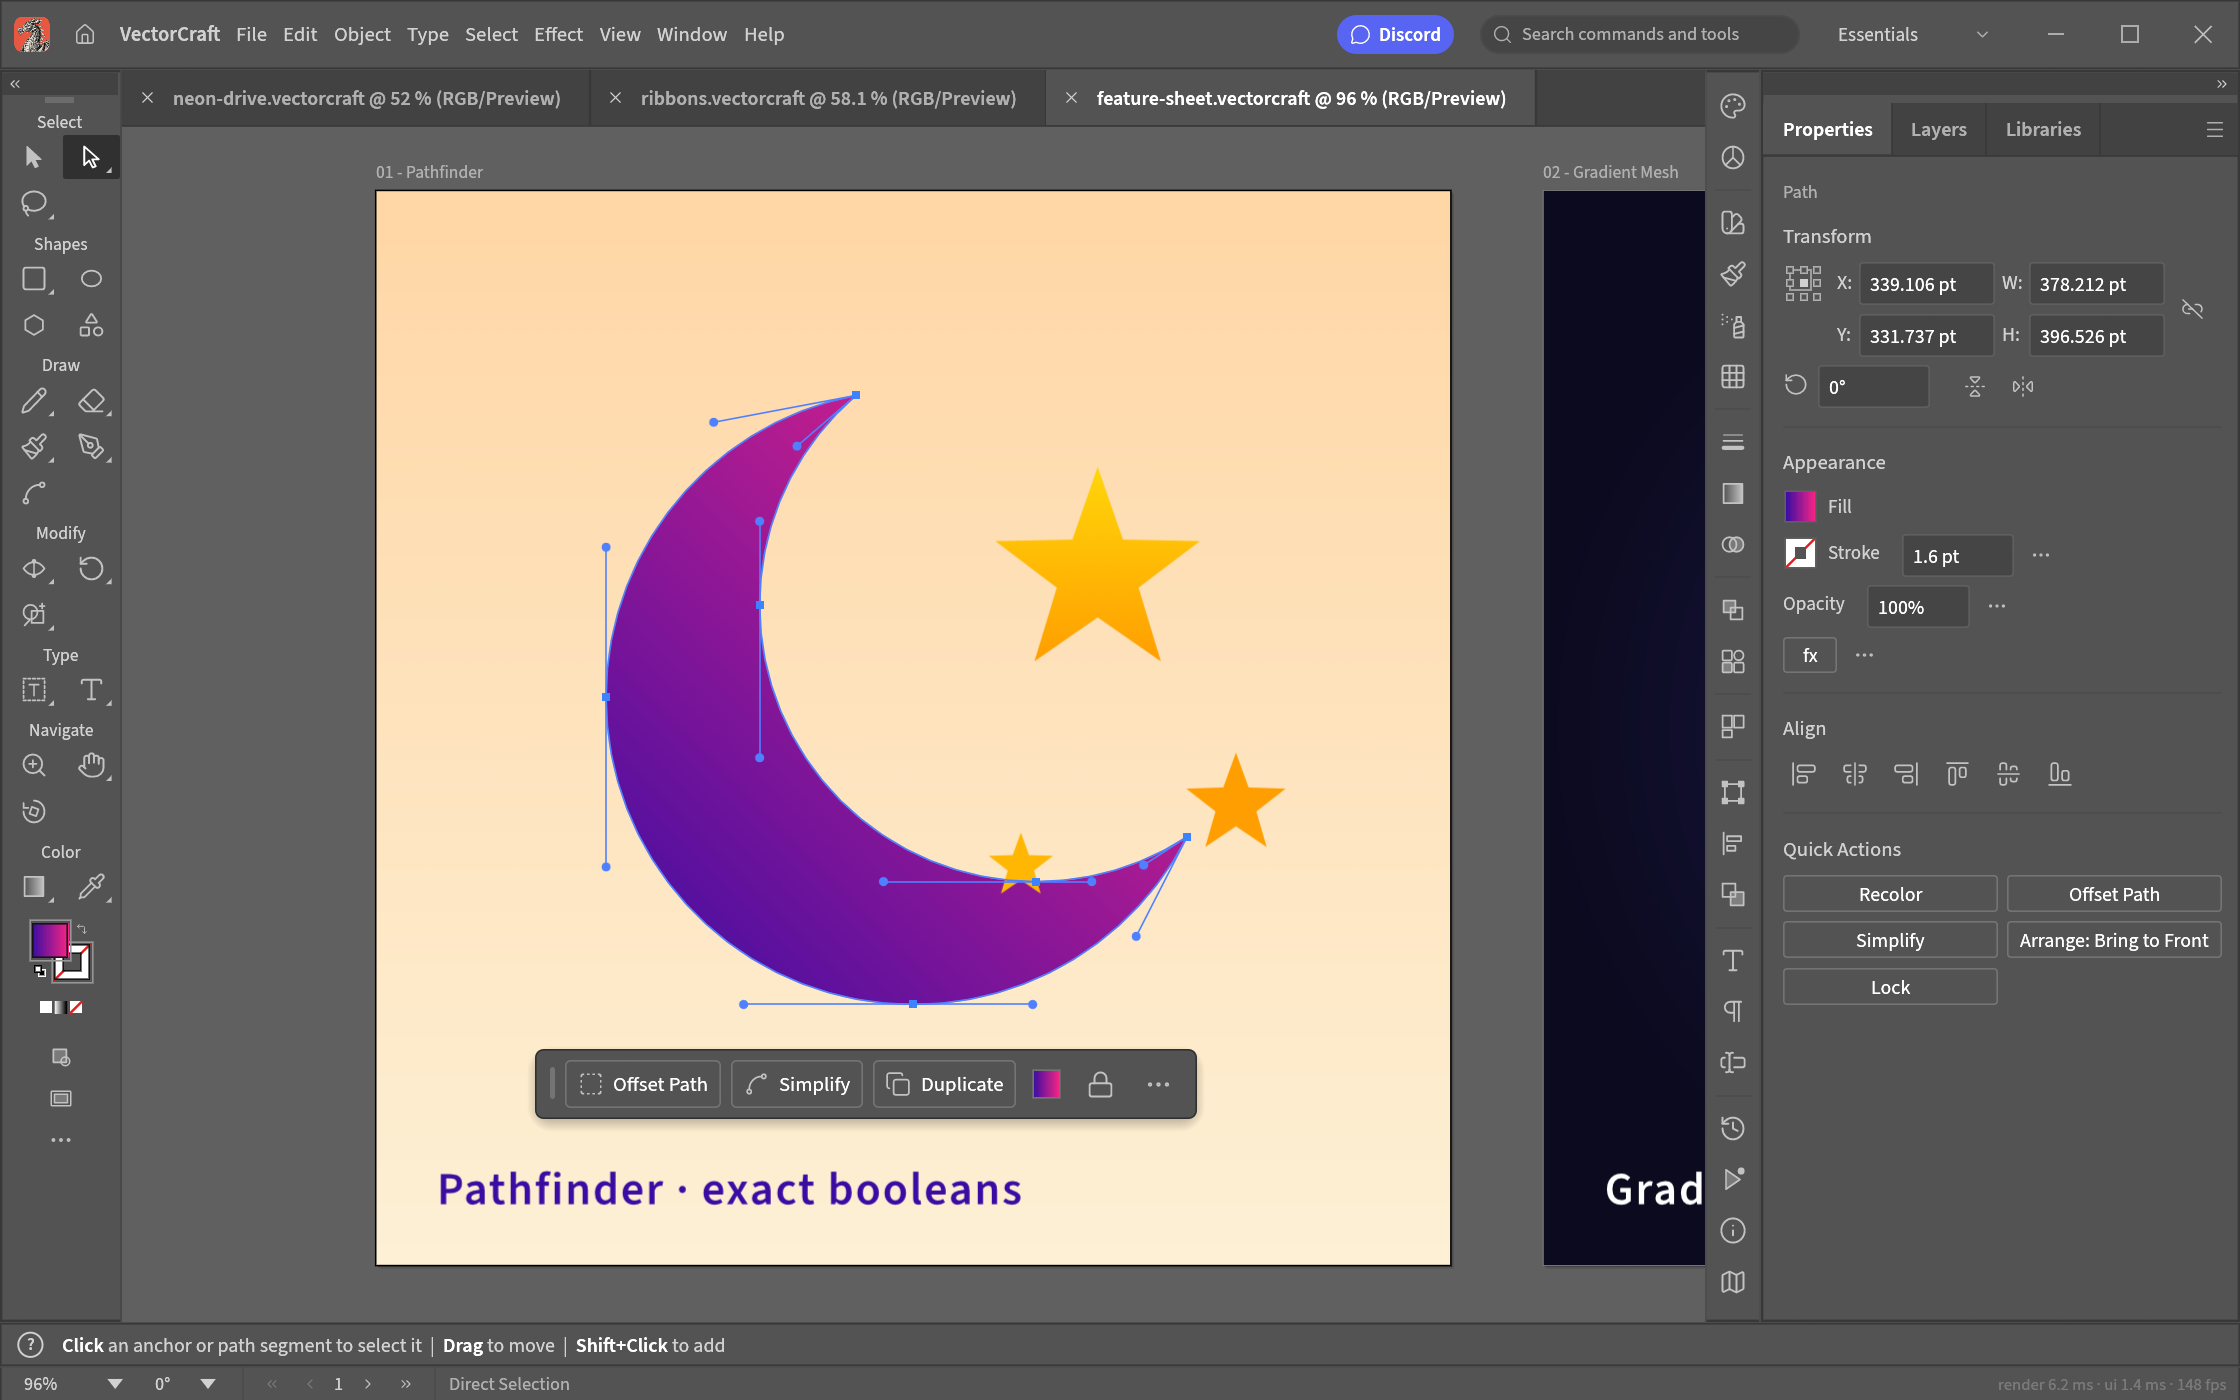Open the Discord link button
Screen dimensions: 2240x1400
coord(1395,34)
